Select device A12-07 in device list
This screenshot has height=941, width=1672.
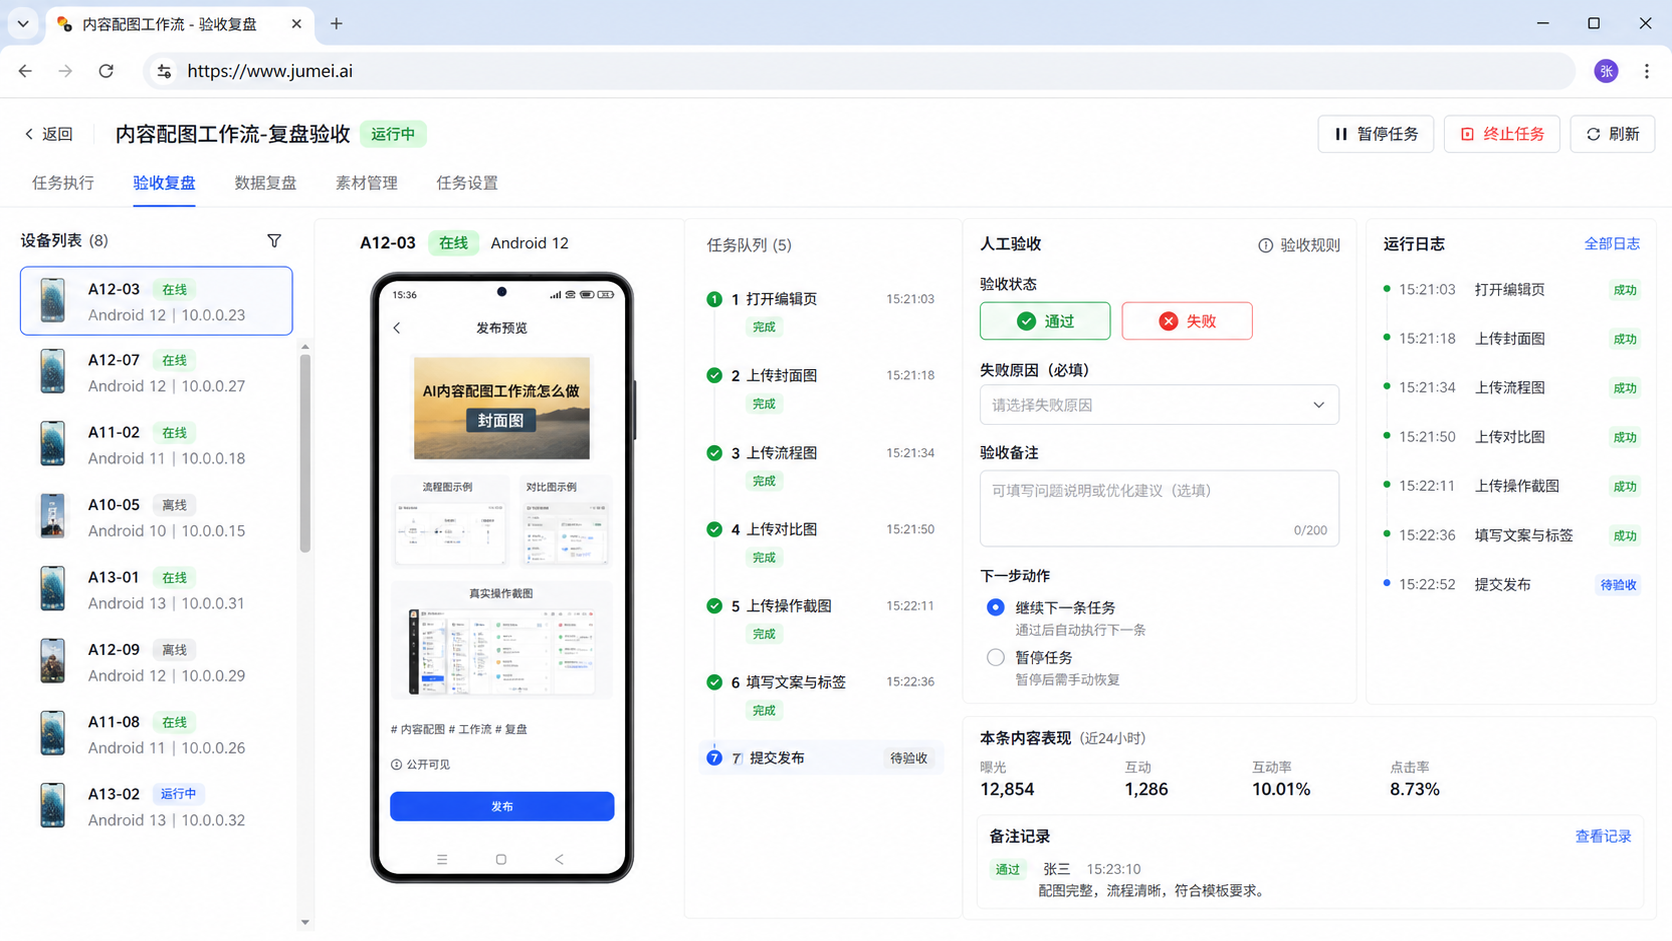coord(156,373)
